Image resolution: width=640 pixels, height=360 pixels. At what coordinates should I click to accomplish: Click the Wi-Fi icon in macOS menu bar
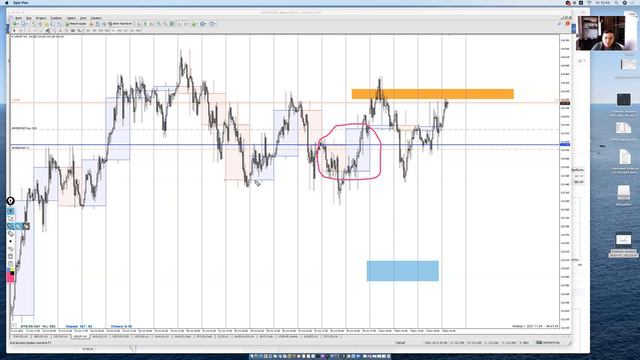(x=589, y=3)
